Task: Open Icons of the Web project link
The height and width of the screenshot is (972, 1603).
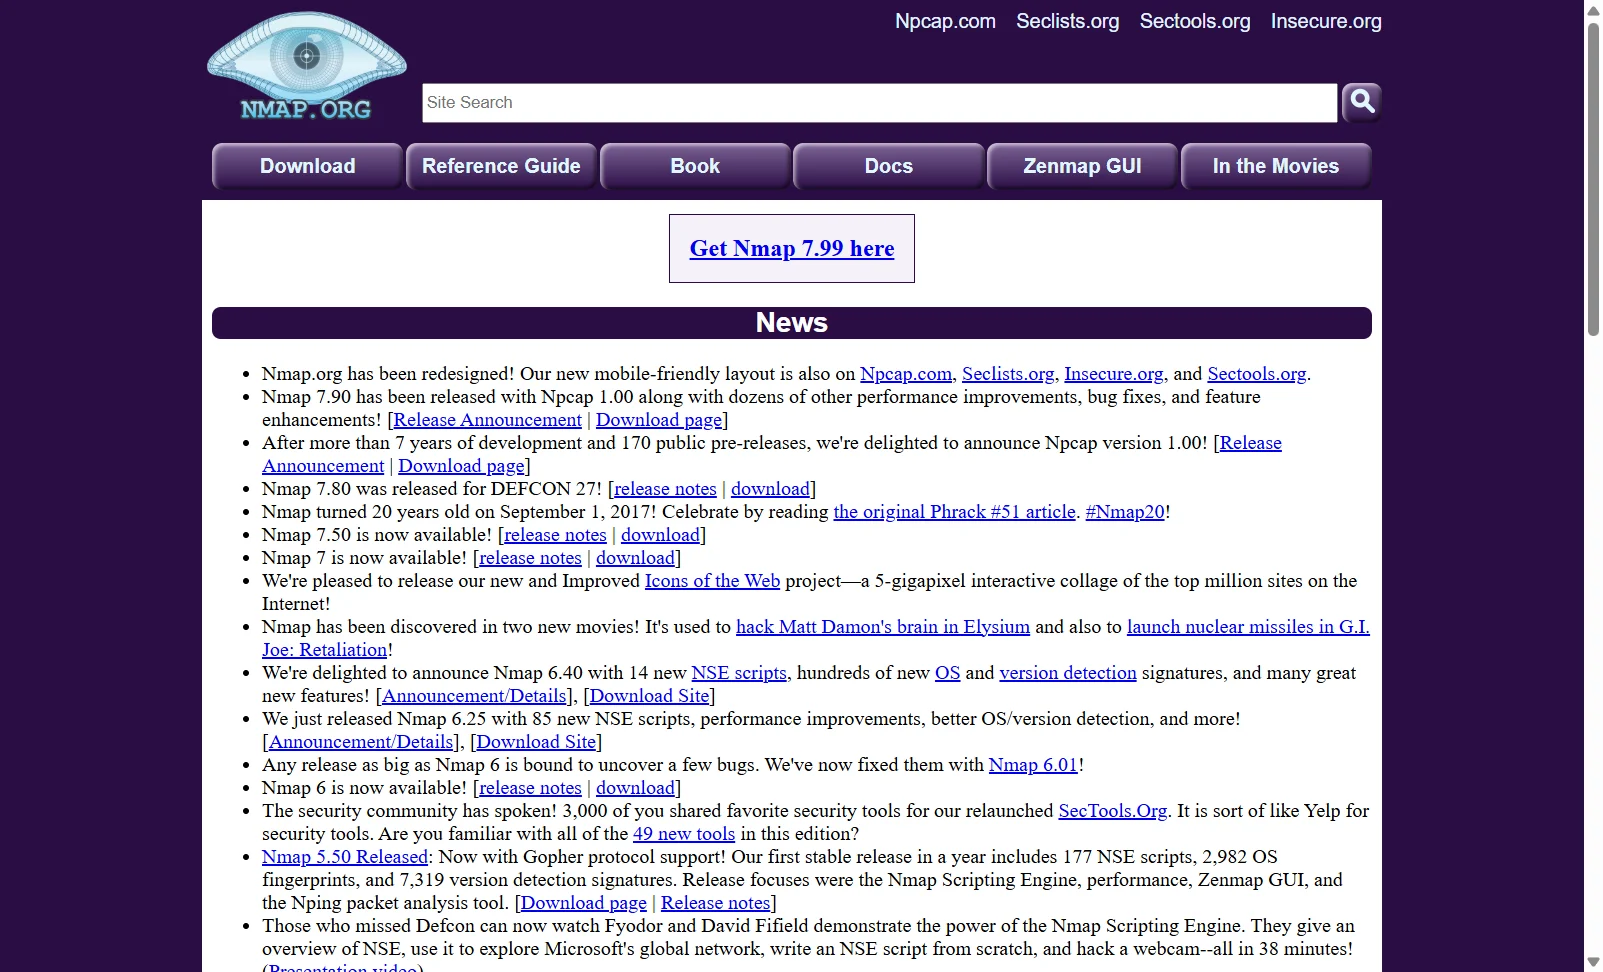Action: point(712,581)
